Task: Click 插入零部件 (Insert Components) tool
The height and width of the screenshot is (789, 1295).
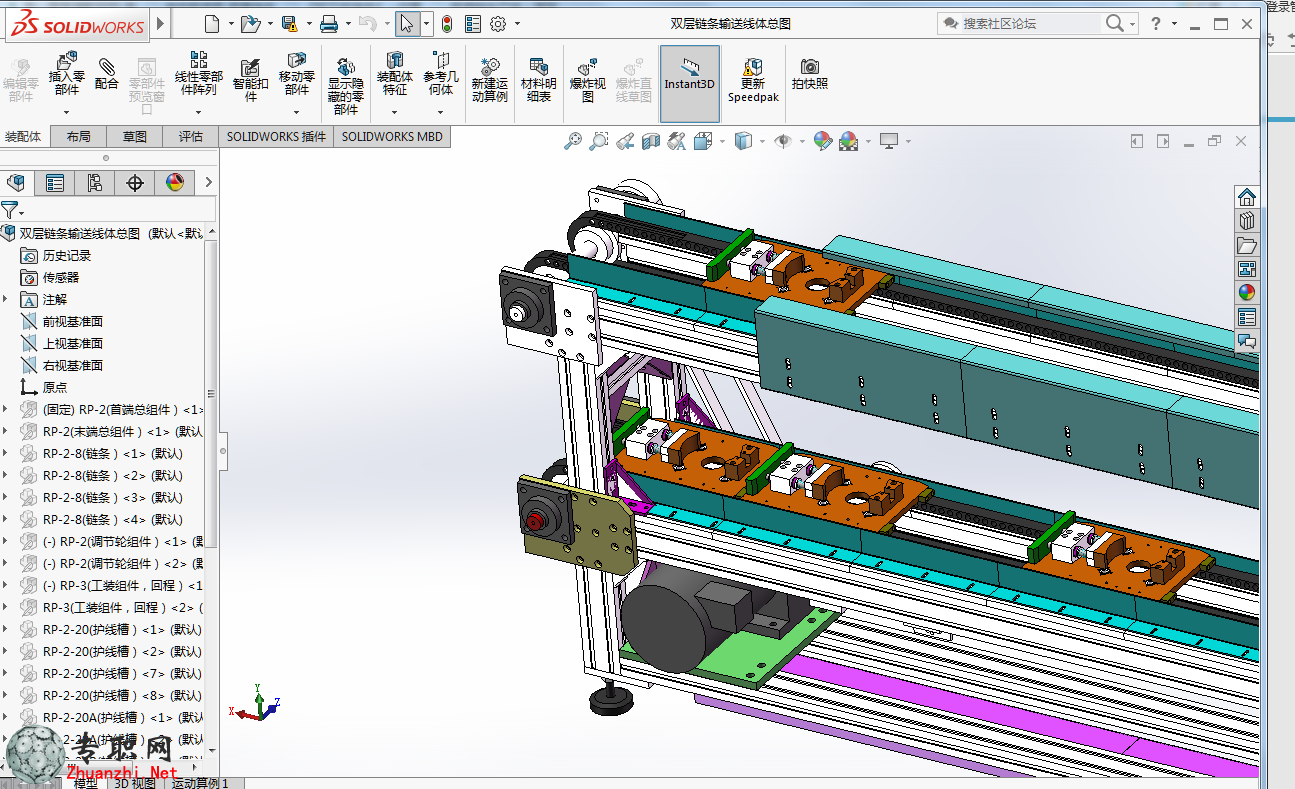Action: (67, 75)
